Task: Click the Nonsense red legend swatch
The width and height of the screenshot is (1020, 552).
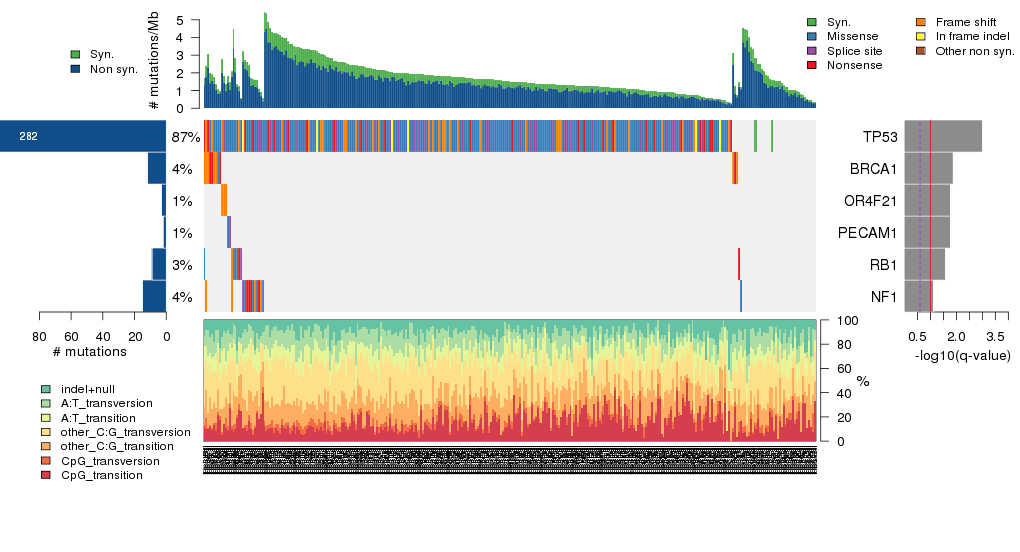Action: (812, 65)
